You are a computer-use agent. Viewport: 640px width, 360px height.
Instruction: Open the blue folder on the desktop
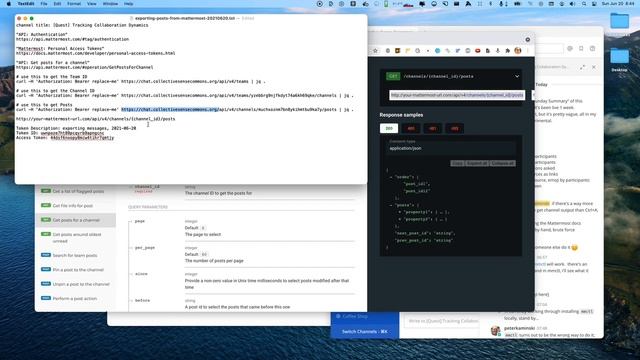pyautogui.click(x=620, y=21)
